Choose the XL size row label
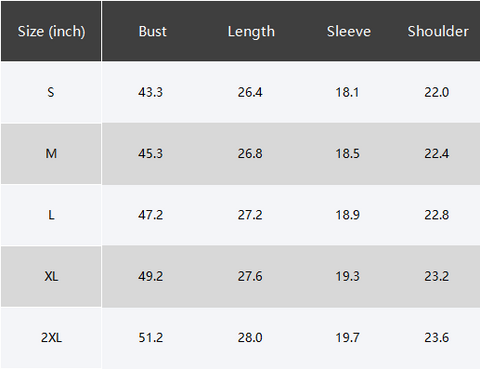This screenshot has height=369, width=480. 51,276
